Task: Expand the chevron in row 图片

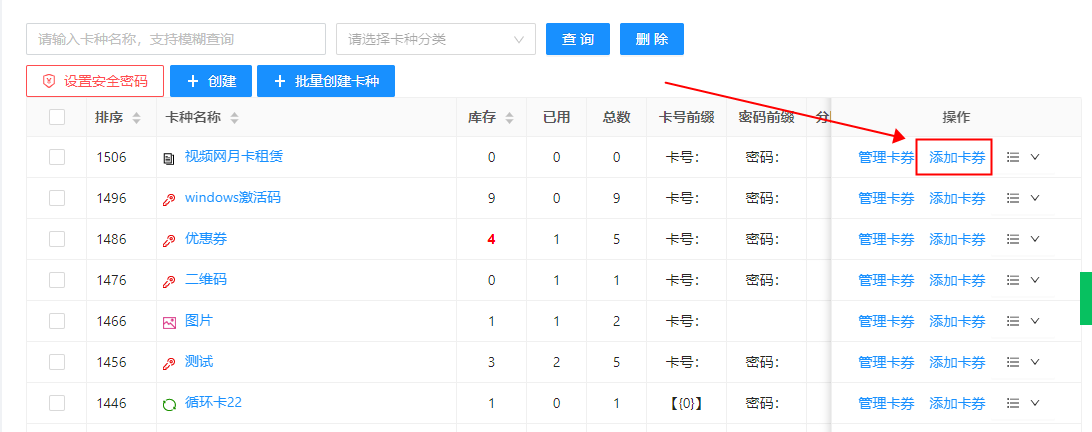Action: 1035,321
